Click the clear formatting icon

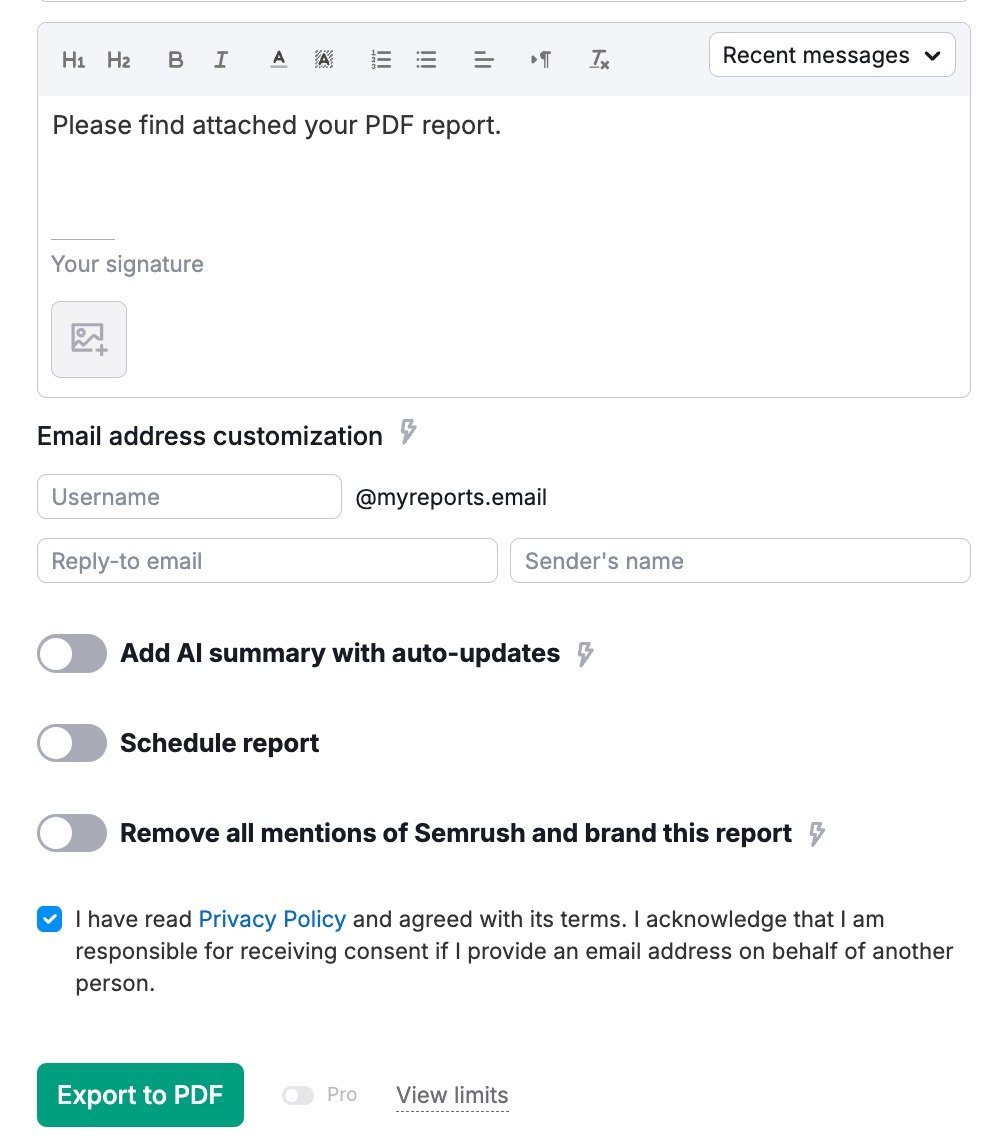pos(599,59)
